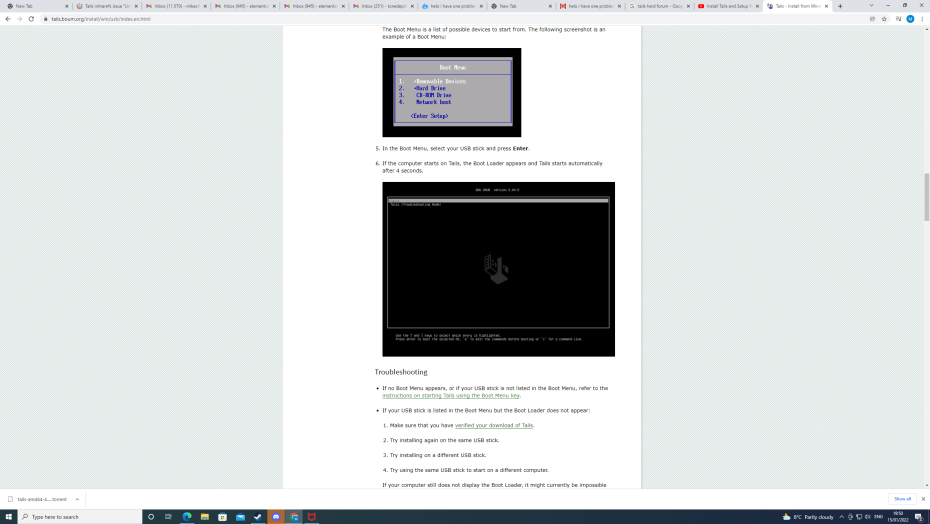This screenshot has height=524, width=930.
Task: Open the downloaded tails-amd64 torrent file
Action: pos(37,499)
